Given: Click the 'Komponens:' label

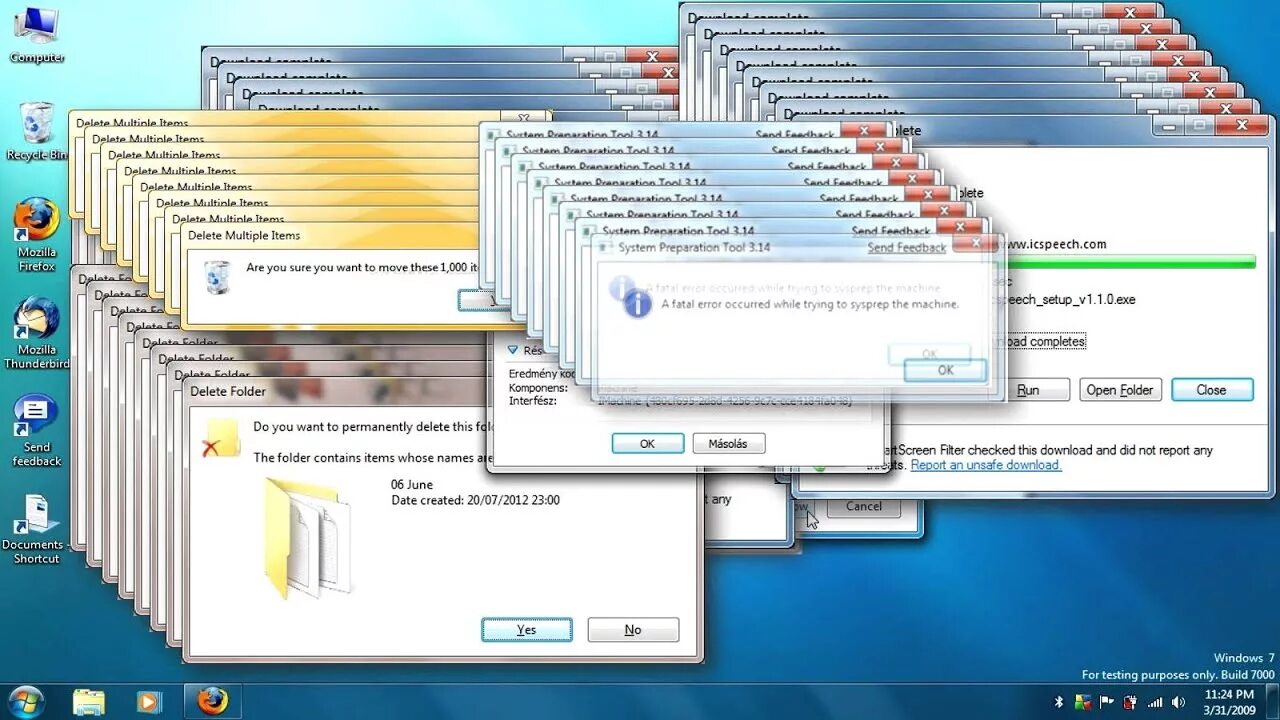Looking at the screenshot, I should pos(538,387).
